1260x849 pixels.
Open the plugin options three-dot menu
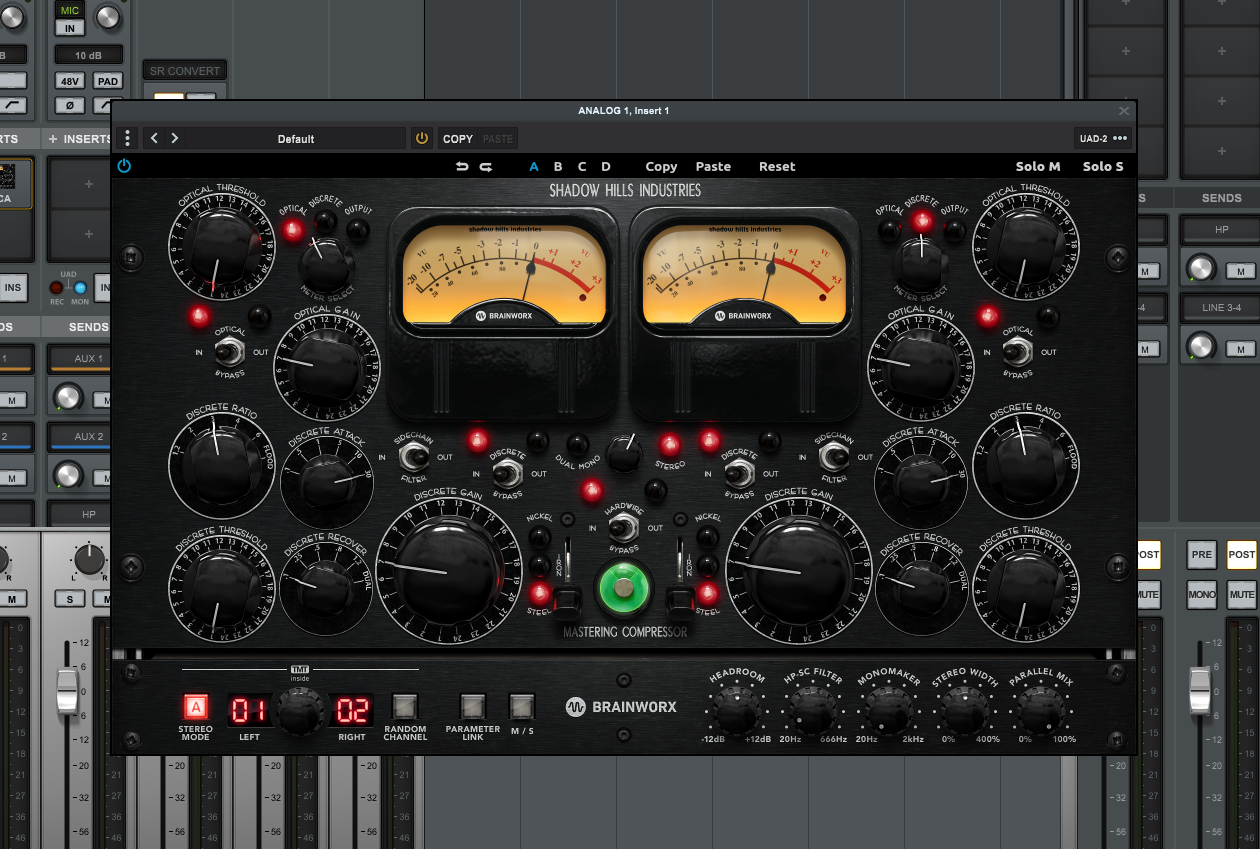tap(126, 138)
